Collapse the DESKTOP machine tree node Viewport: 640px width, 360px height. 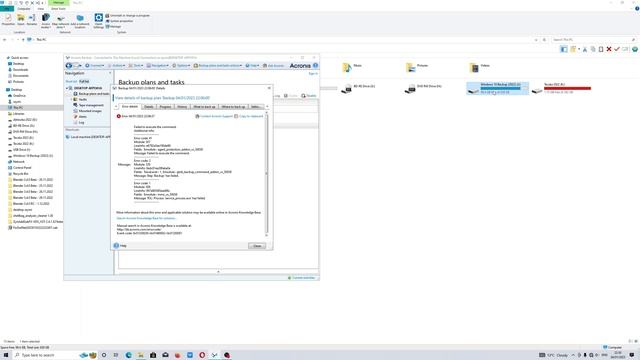click(67, 88)
